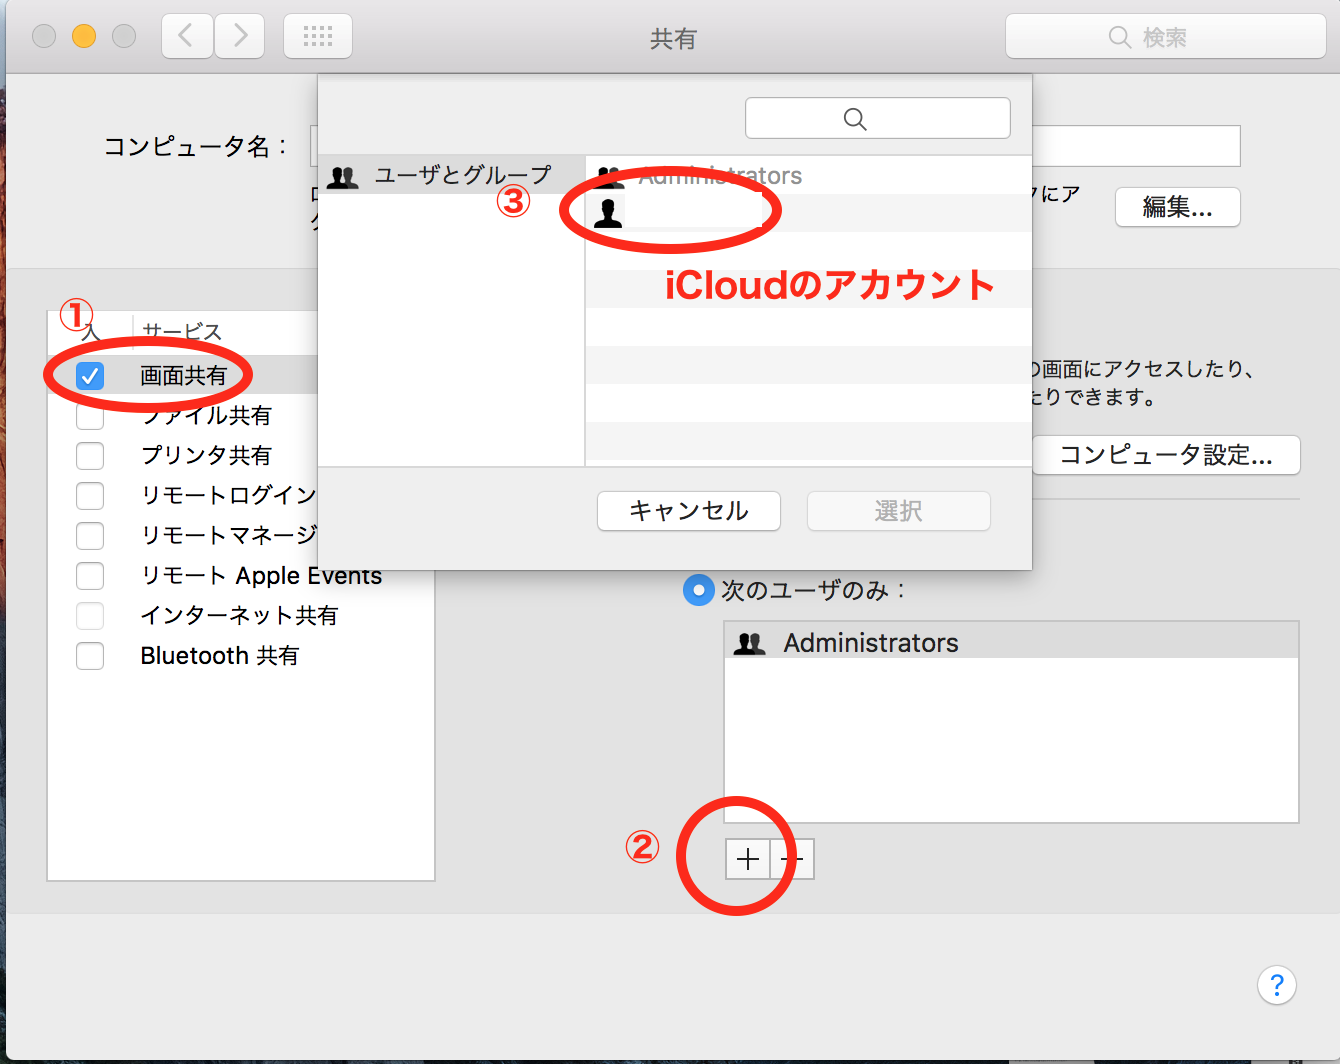Viewport: 1340px width, 1064px height.
Task: Uncheck the 画面共有 checkbox
Action: (x=90, y=376)
